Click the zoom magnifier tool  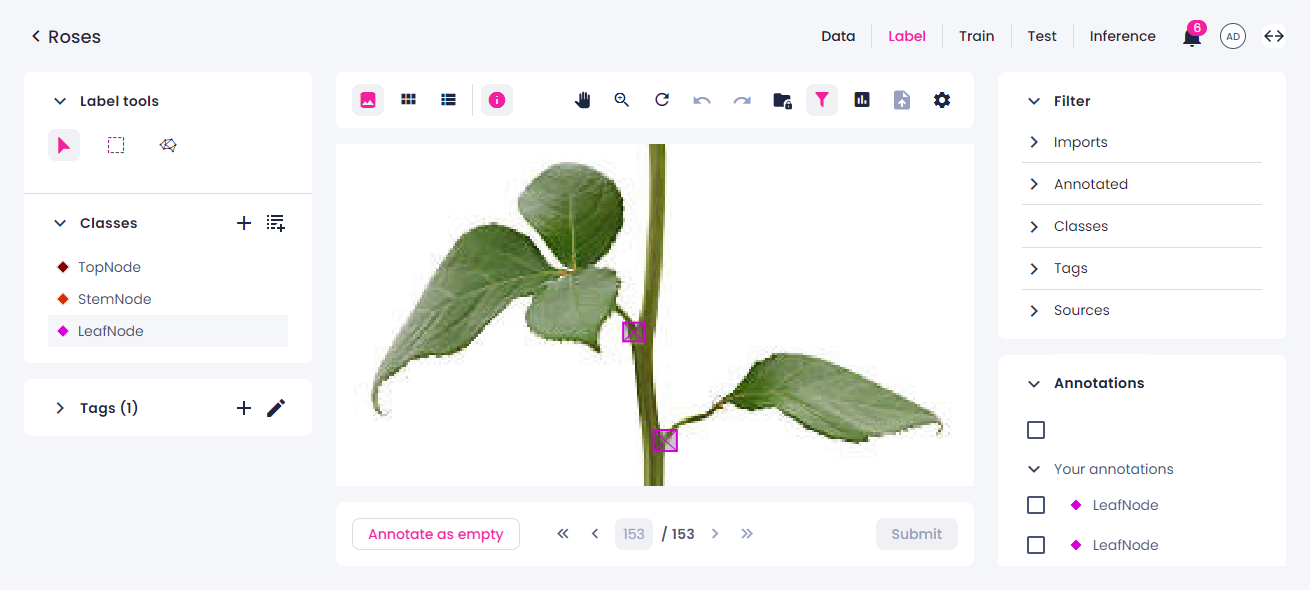[x=622, y=100]
